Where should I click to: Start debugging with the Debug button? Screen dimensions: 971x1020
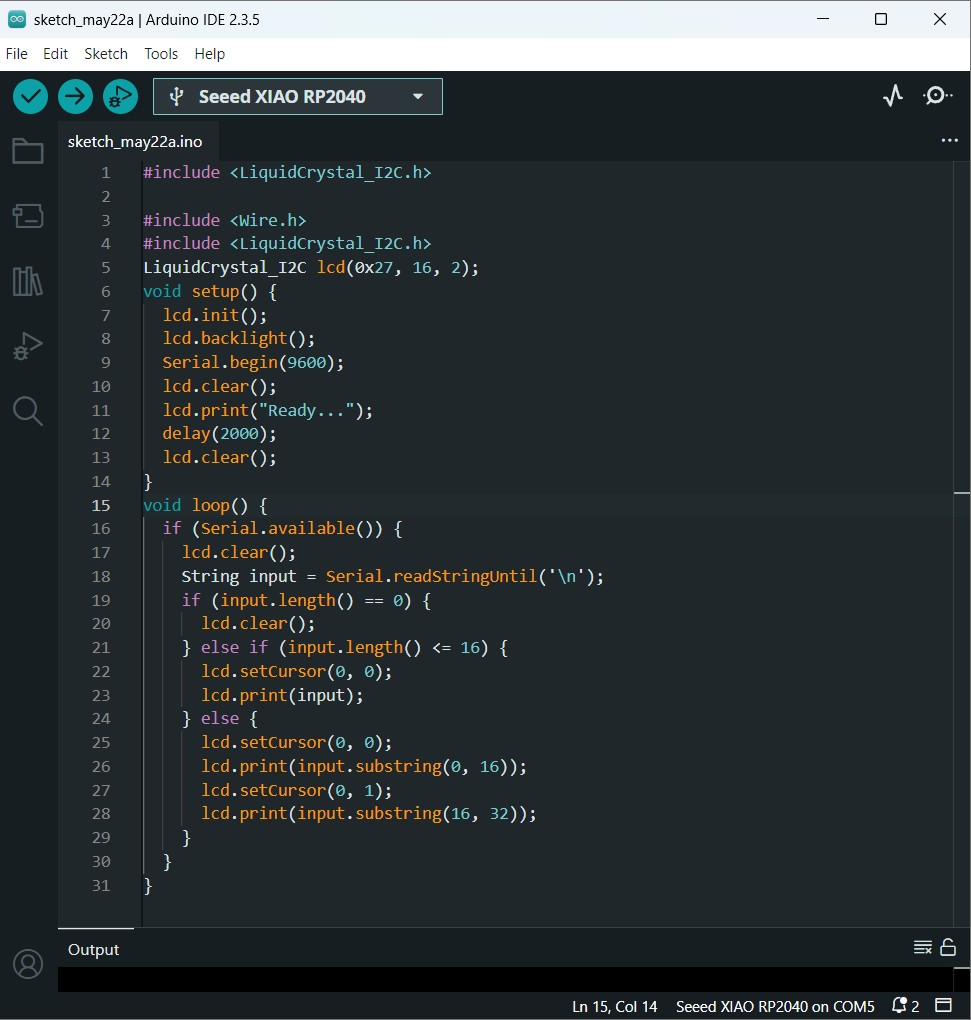(x=120, y=96)
